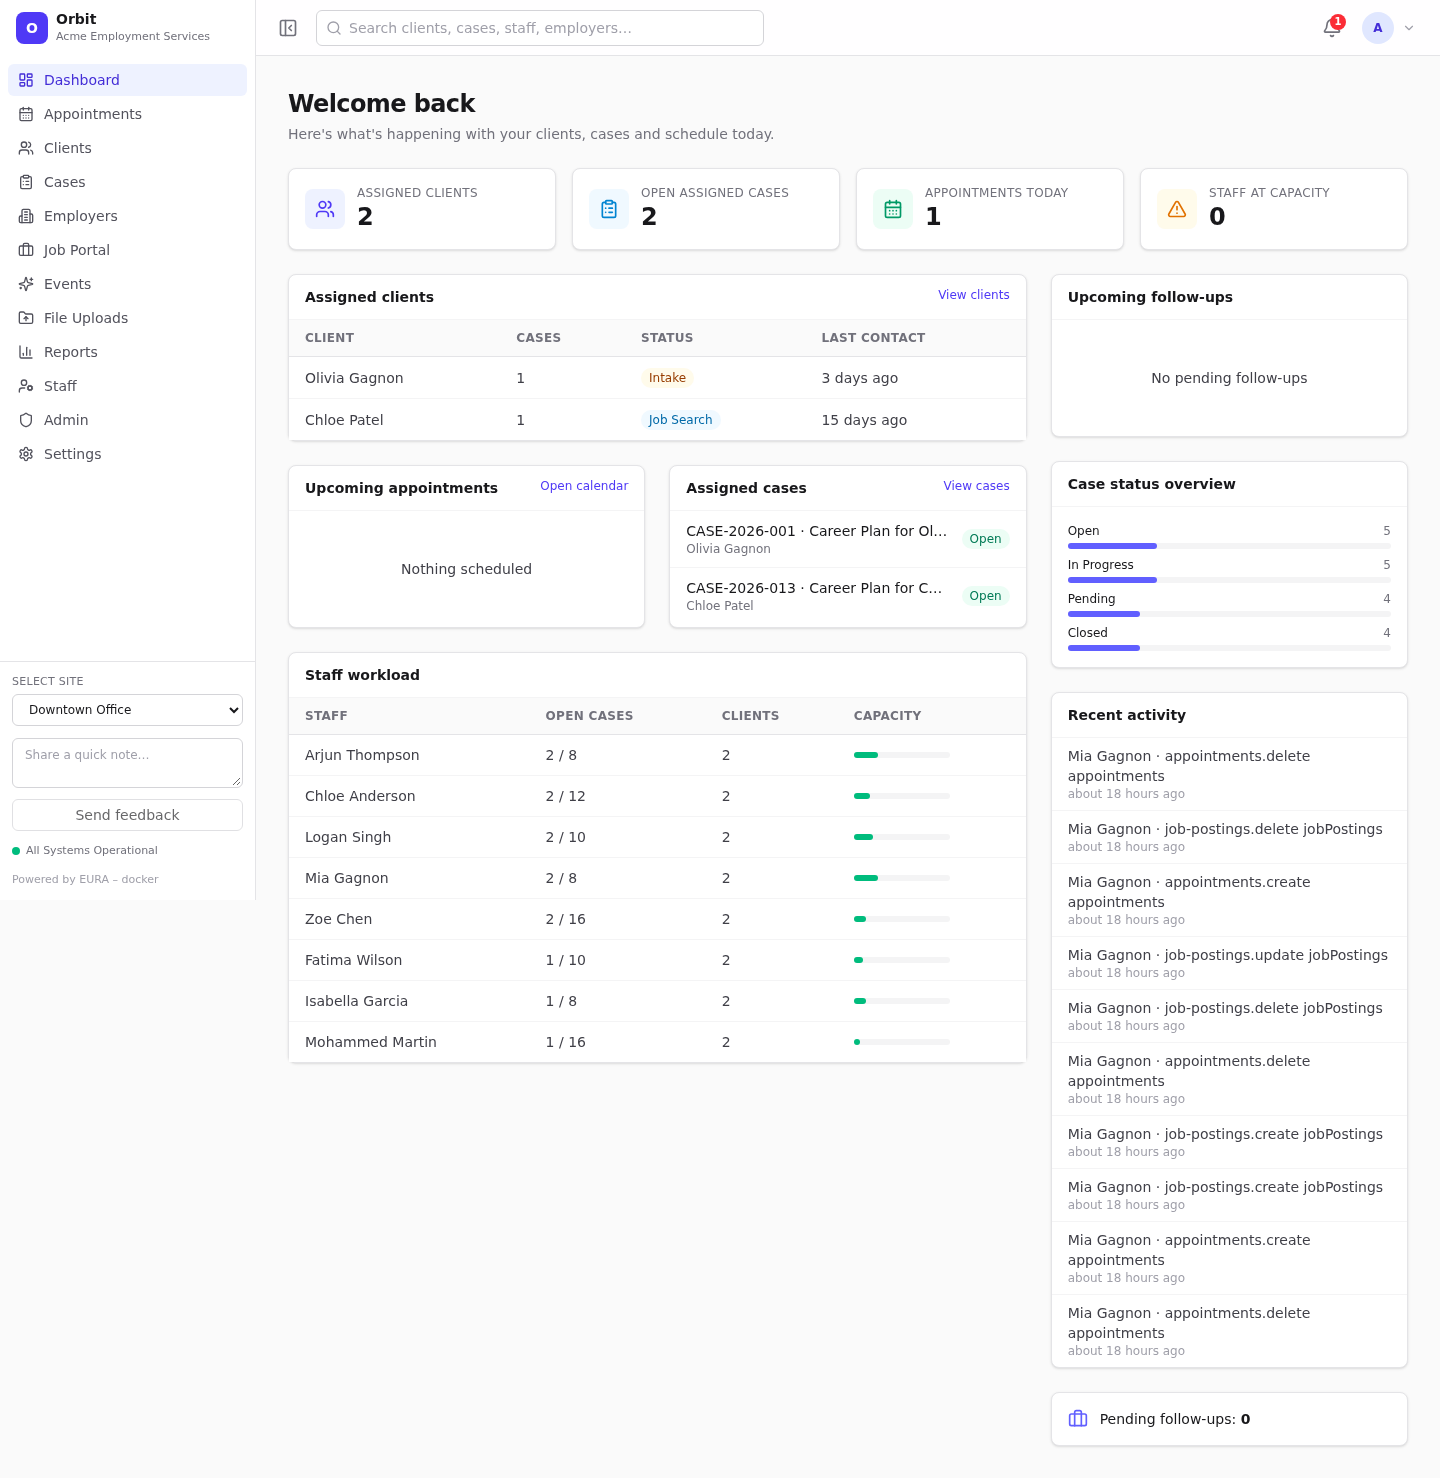The height and width of the screenshot is (1478, 1440).
Task: Open the View clients link
Action: click(973, 295)
